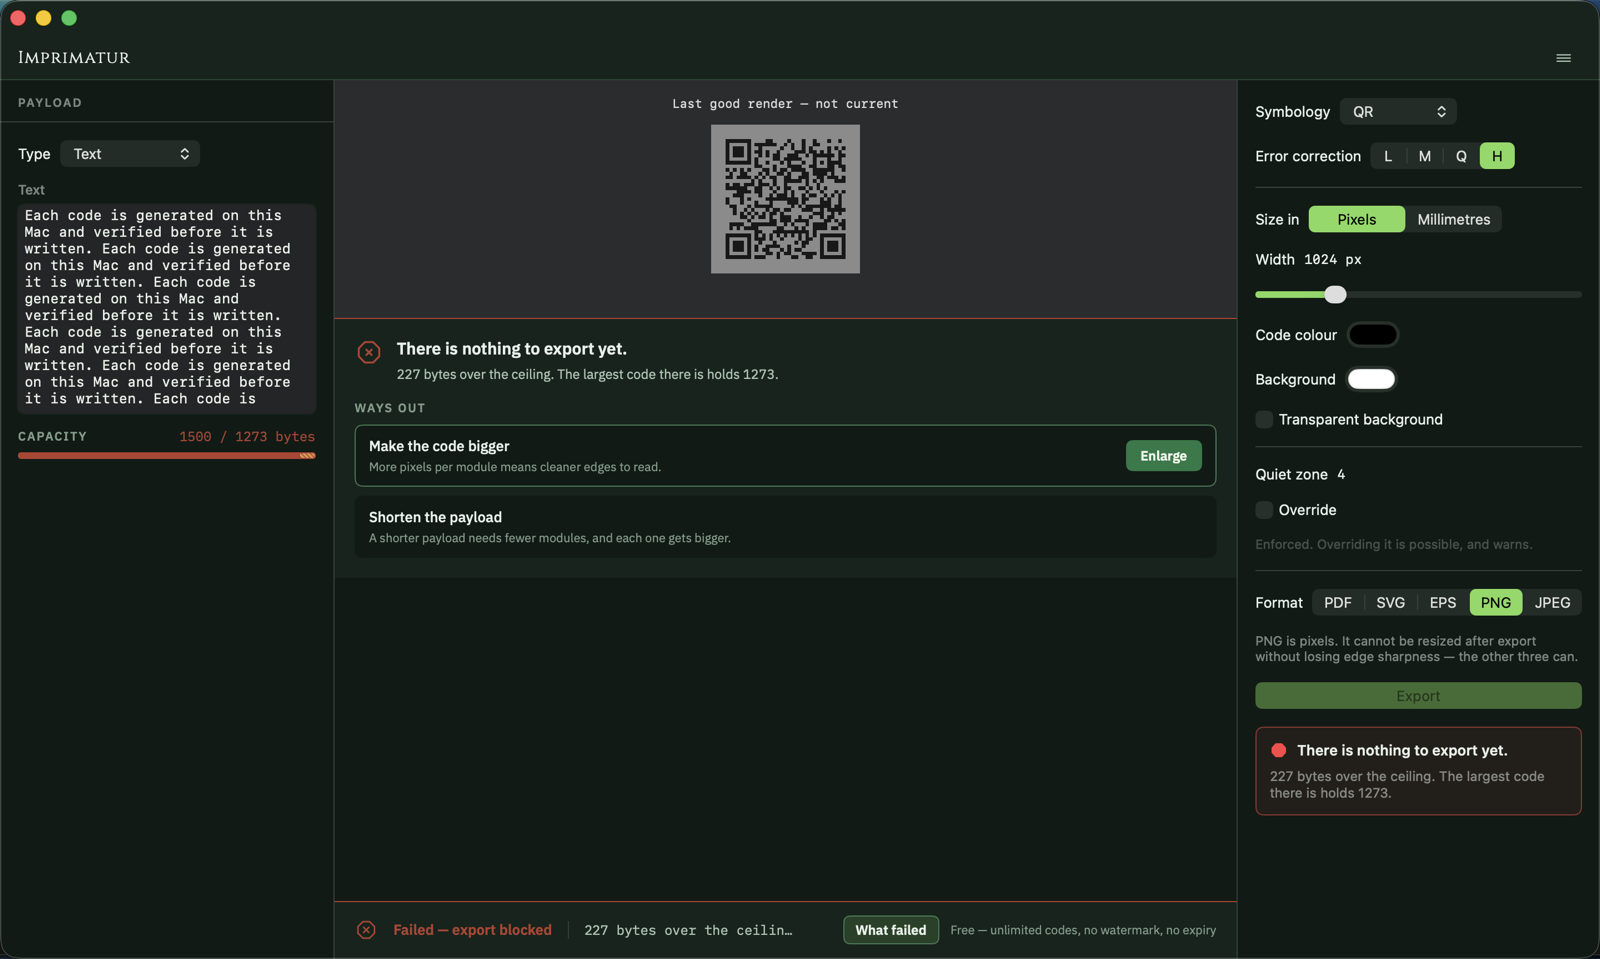The width and height of the screenshot is (1600, 959).
Task: Choose PNG export format
Action: (1496, 602)
